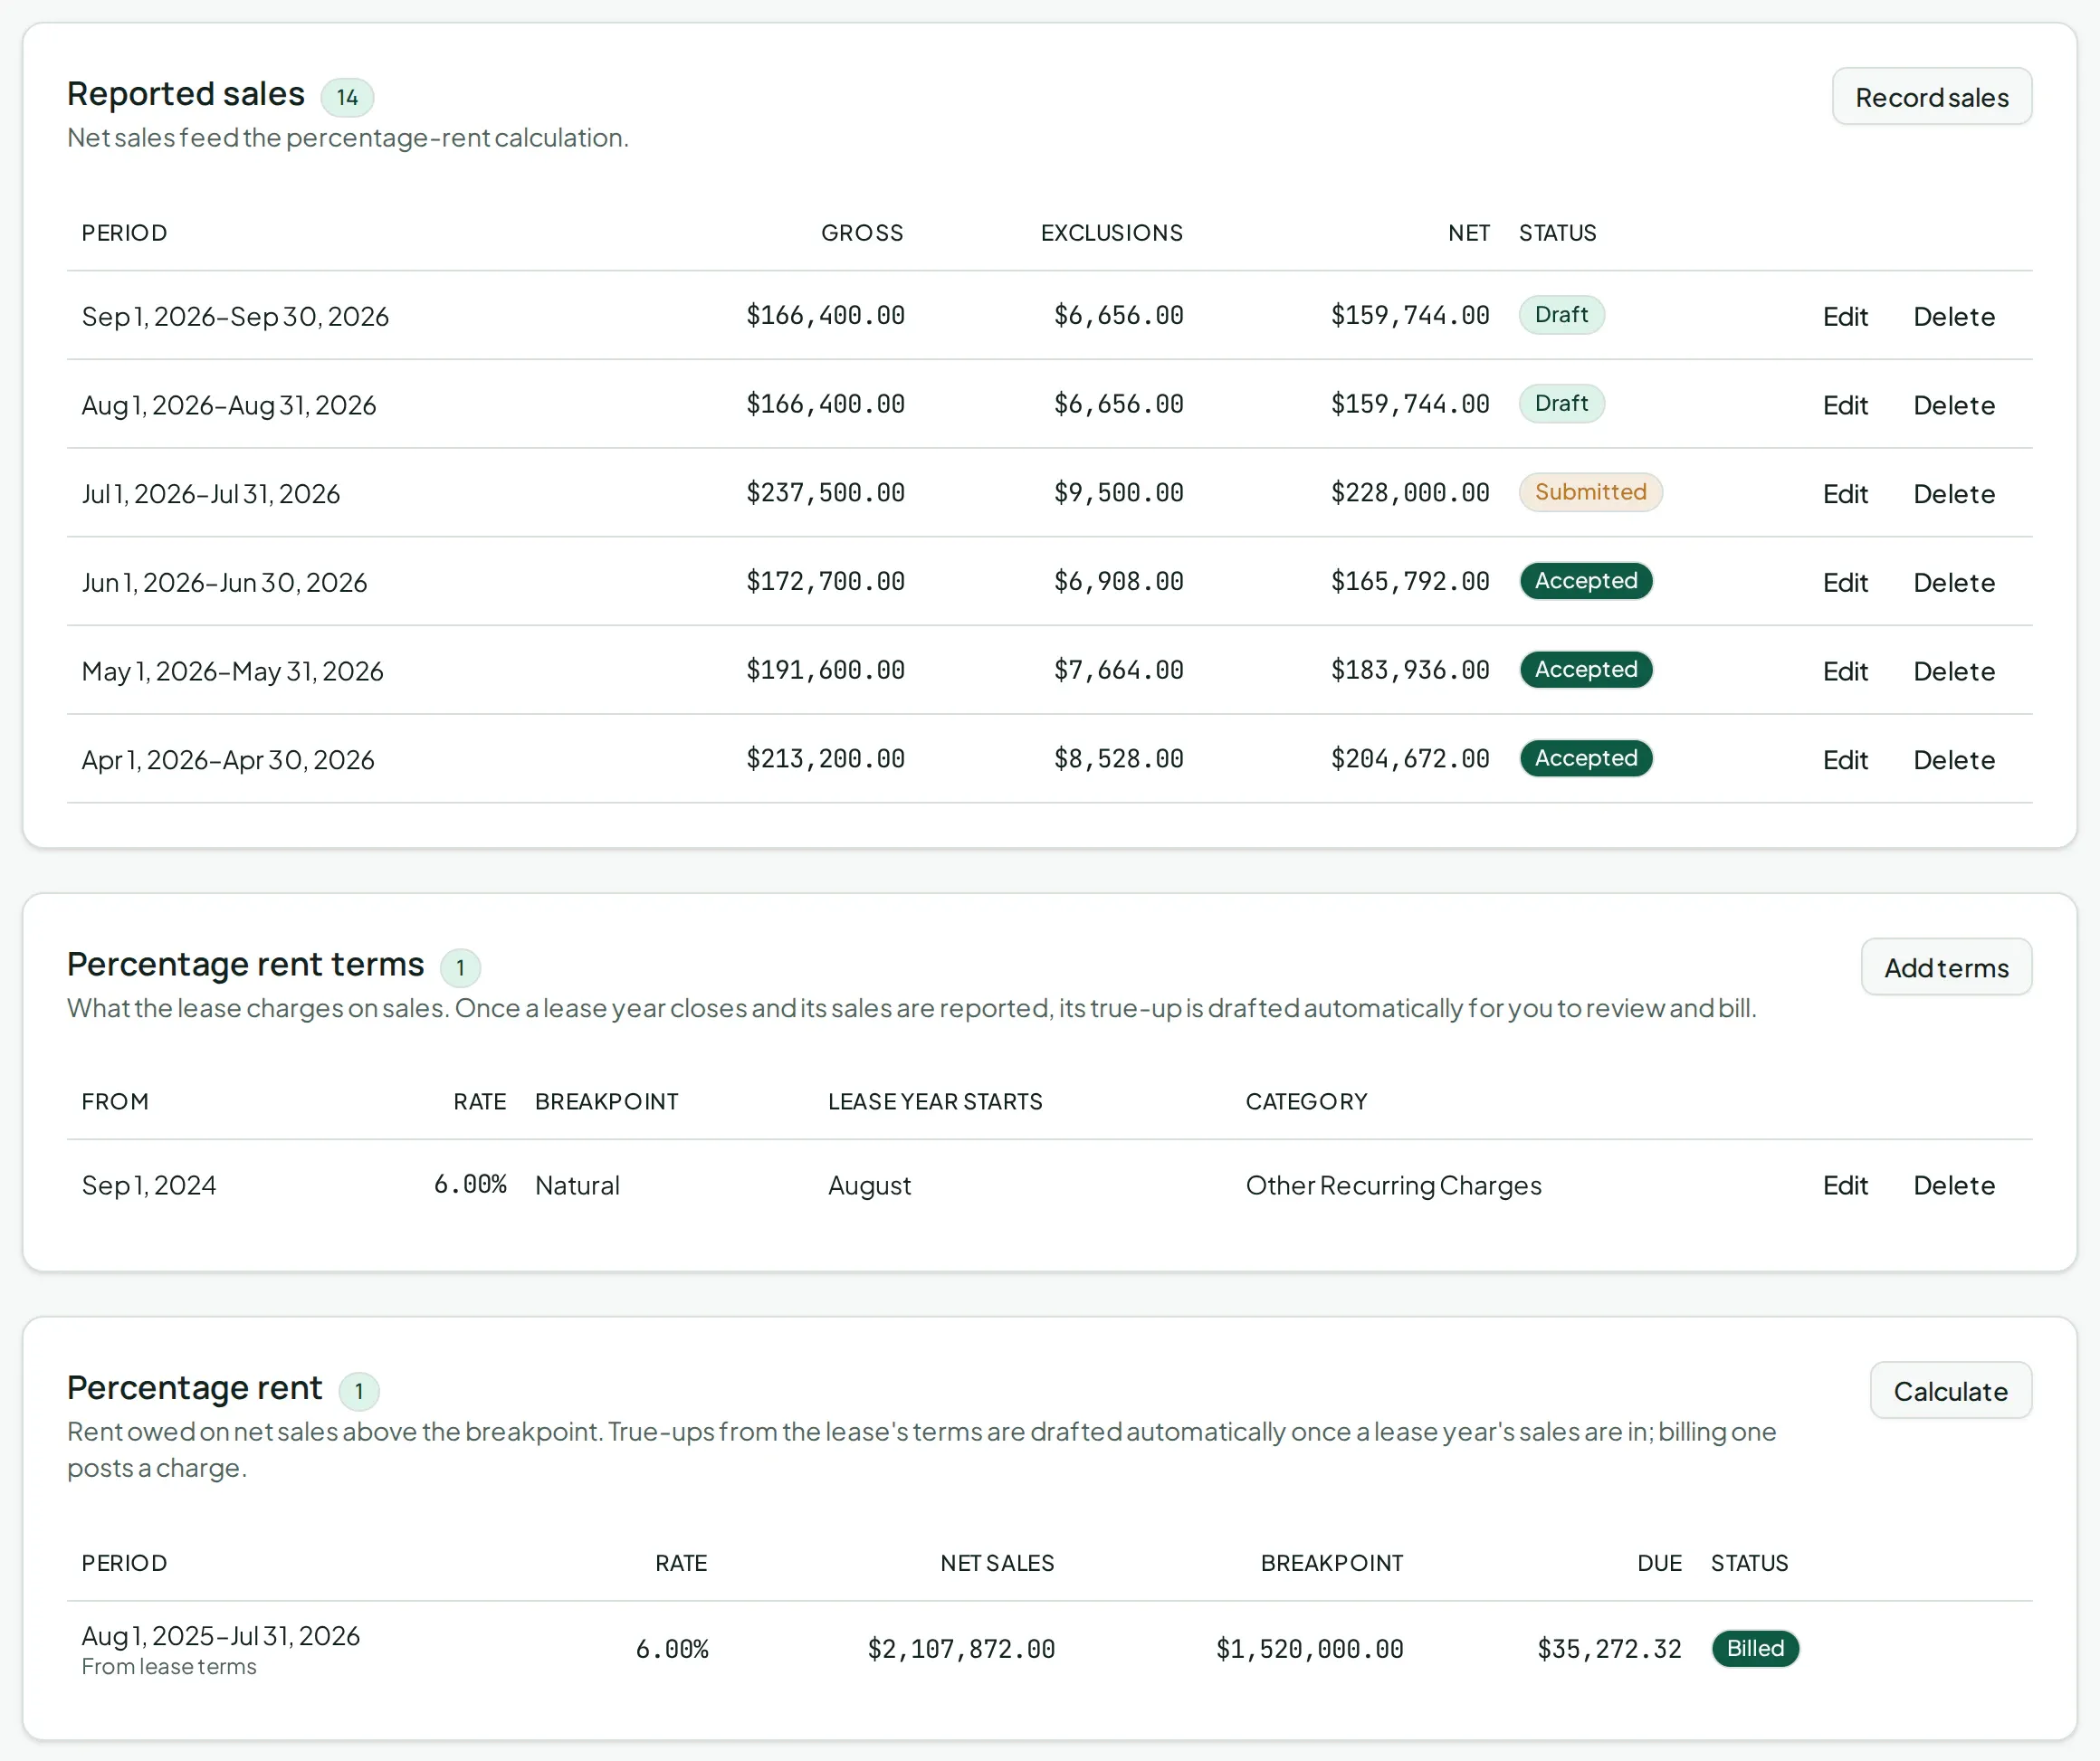
Task: Click net amount $228,000.00
Action: click(x=1409, y=493)
